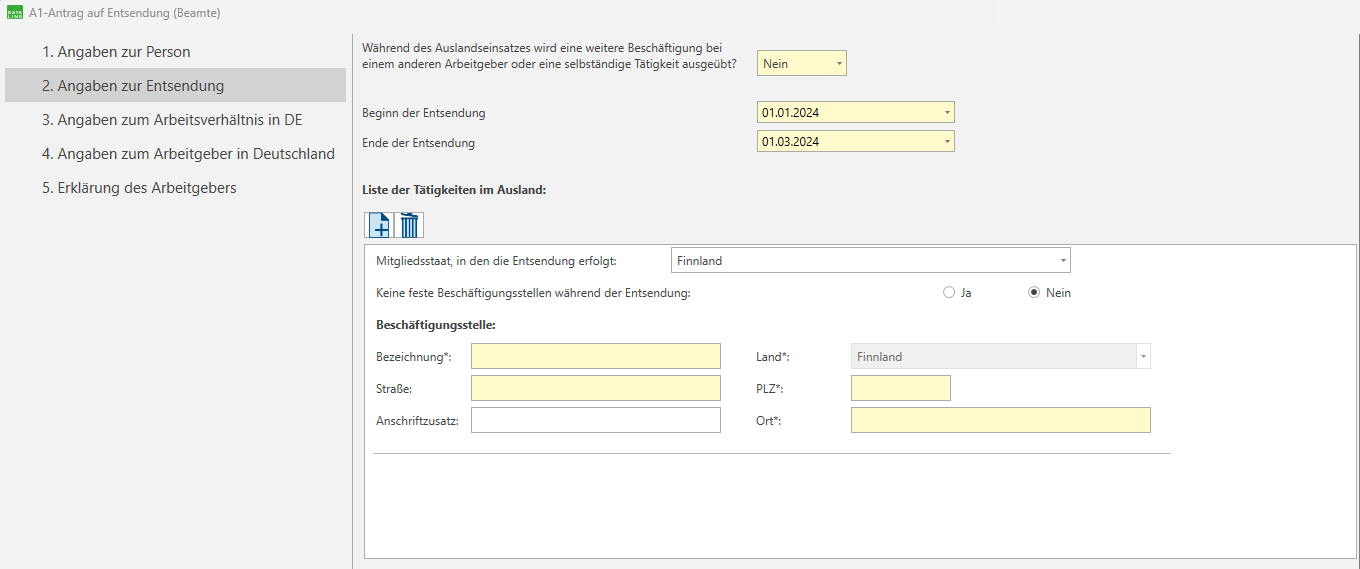Click the trash can delete icon
Image resolution: width=1360 pixels, height=569 pixels.
tap(410, 225)
